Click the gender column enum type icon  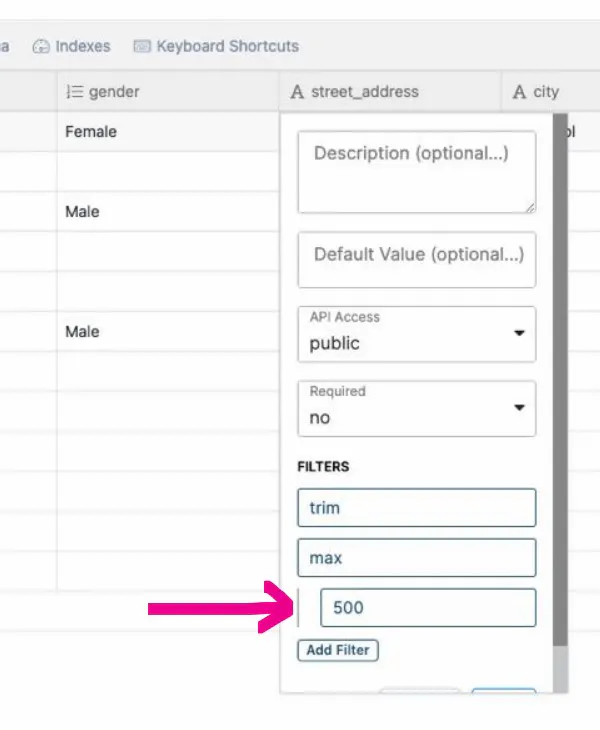click(x=74, y=92)
